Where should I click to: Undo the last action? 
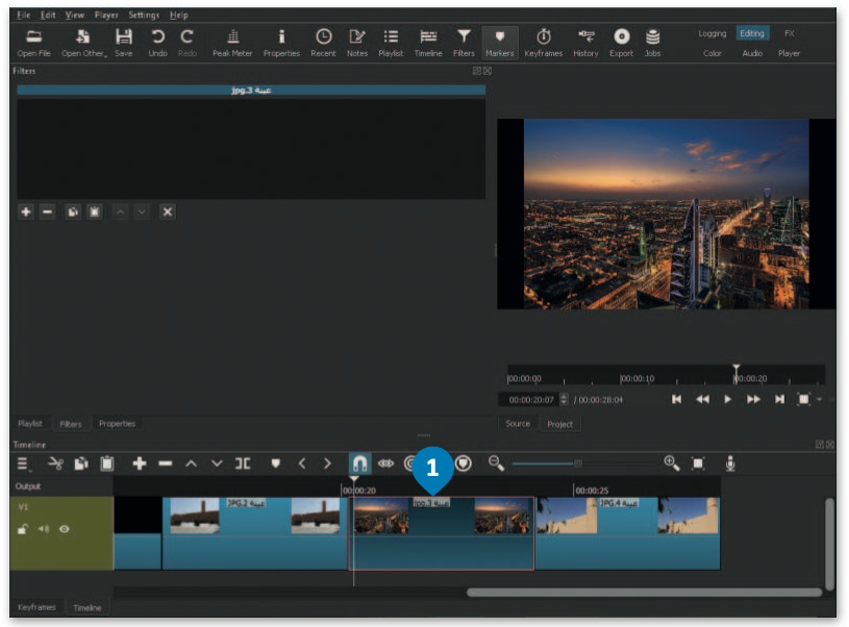(158, 43)
